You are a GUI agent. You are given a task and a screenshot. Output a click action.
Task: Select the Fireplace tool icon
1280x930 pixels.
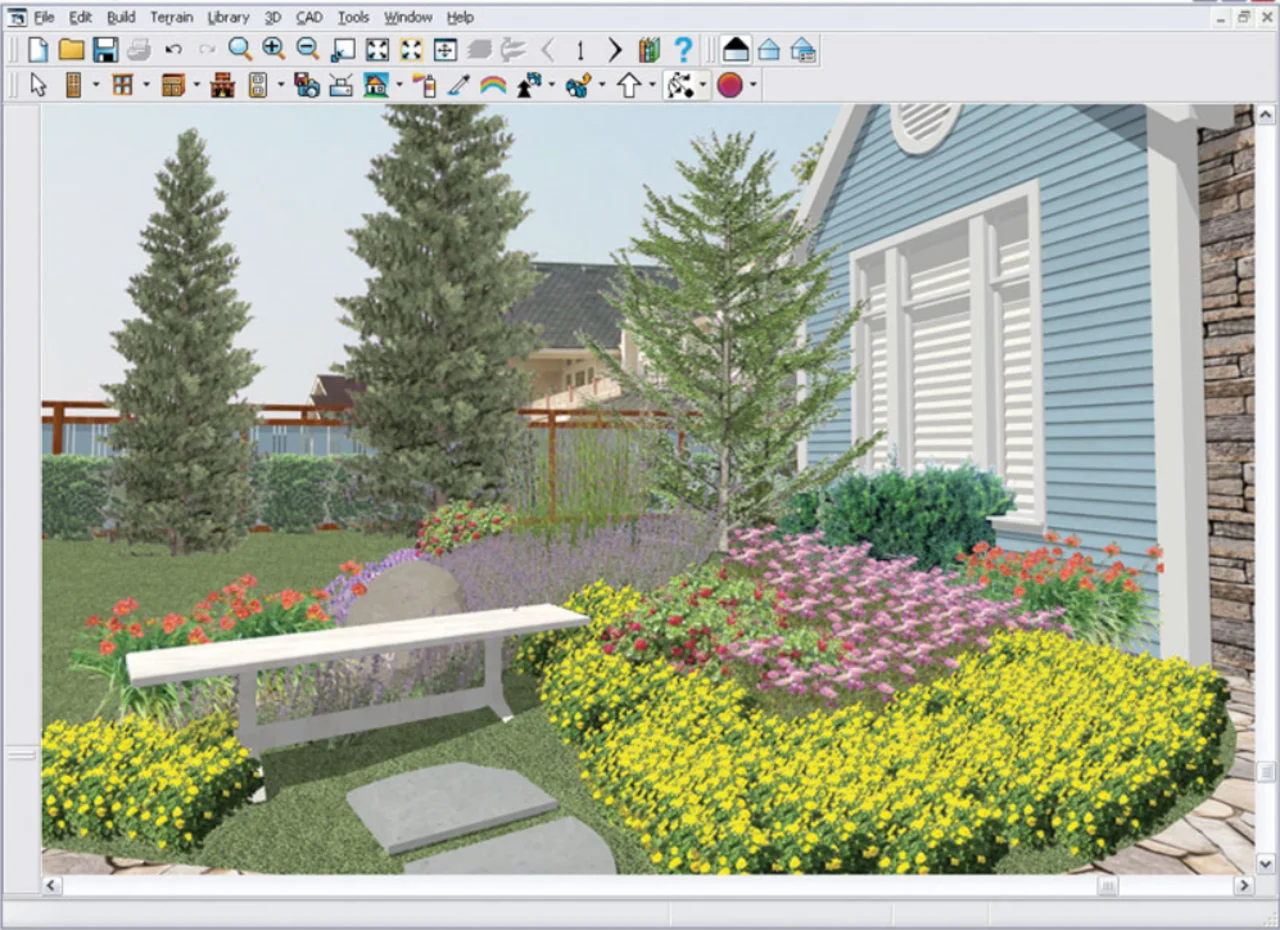coord(222,86)
